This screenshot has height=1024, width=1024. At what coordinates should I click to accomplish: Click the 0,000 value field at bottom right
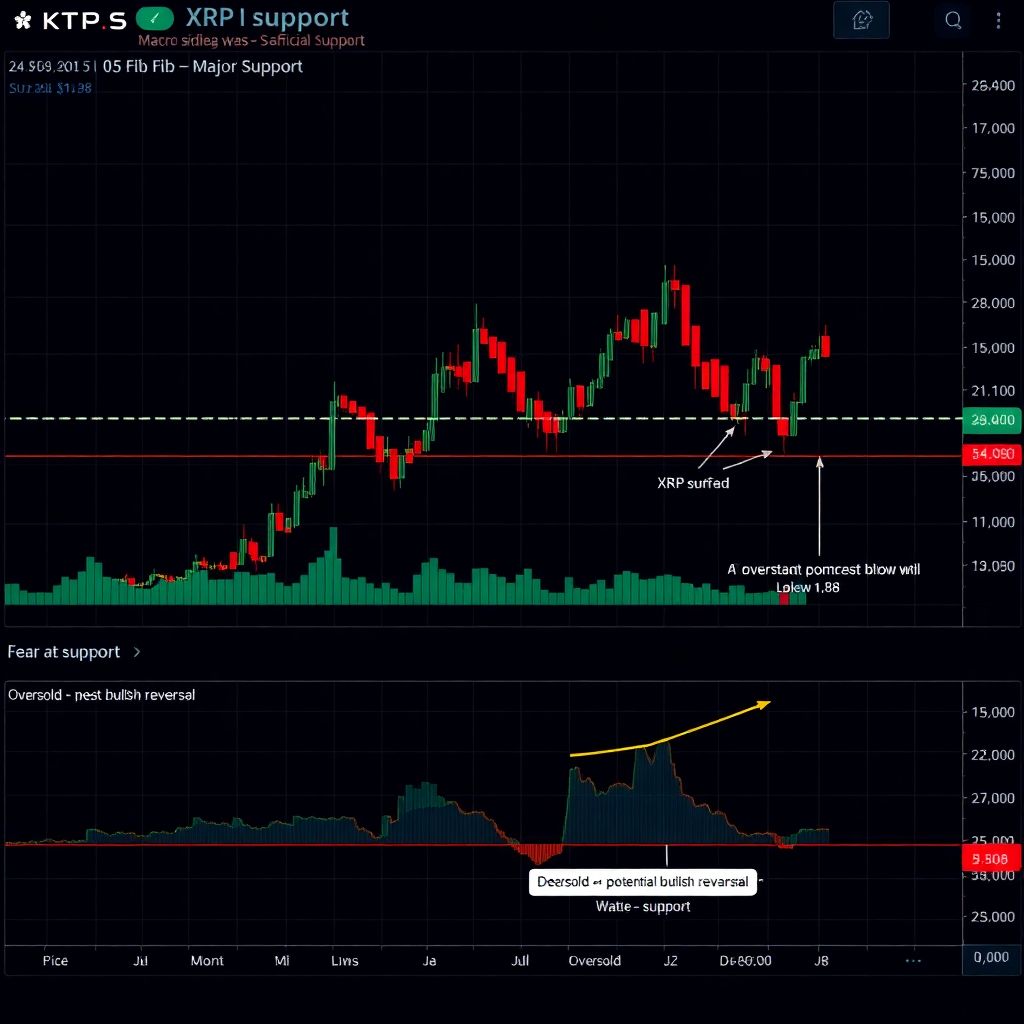click(991, 957)
